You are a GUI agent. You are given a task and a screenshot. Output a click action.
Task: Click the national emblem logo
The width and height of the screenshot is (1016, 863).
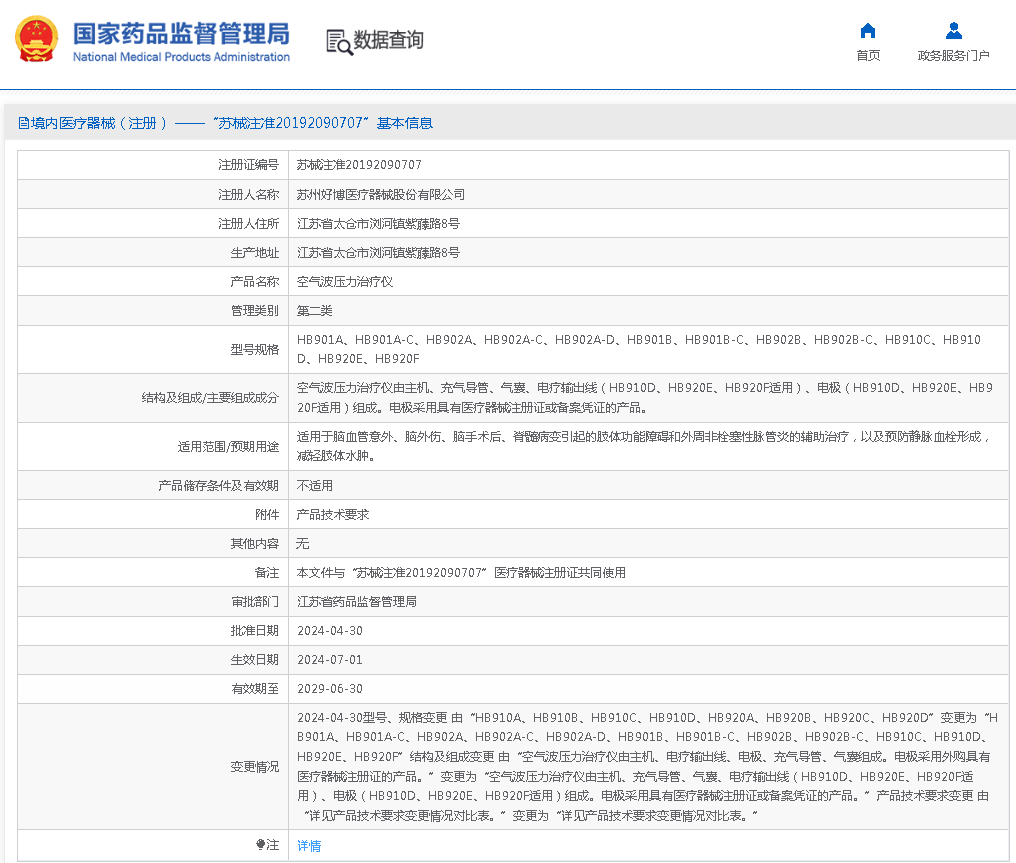coord(36,39)
